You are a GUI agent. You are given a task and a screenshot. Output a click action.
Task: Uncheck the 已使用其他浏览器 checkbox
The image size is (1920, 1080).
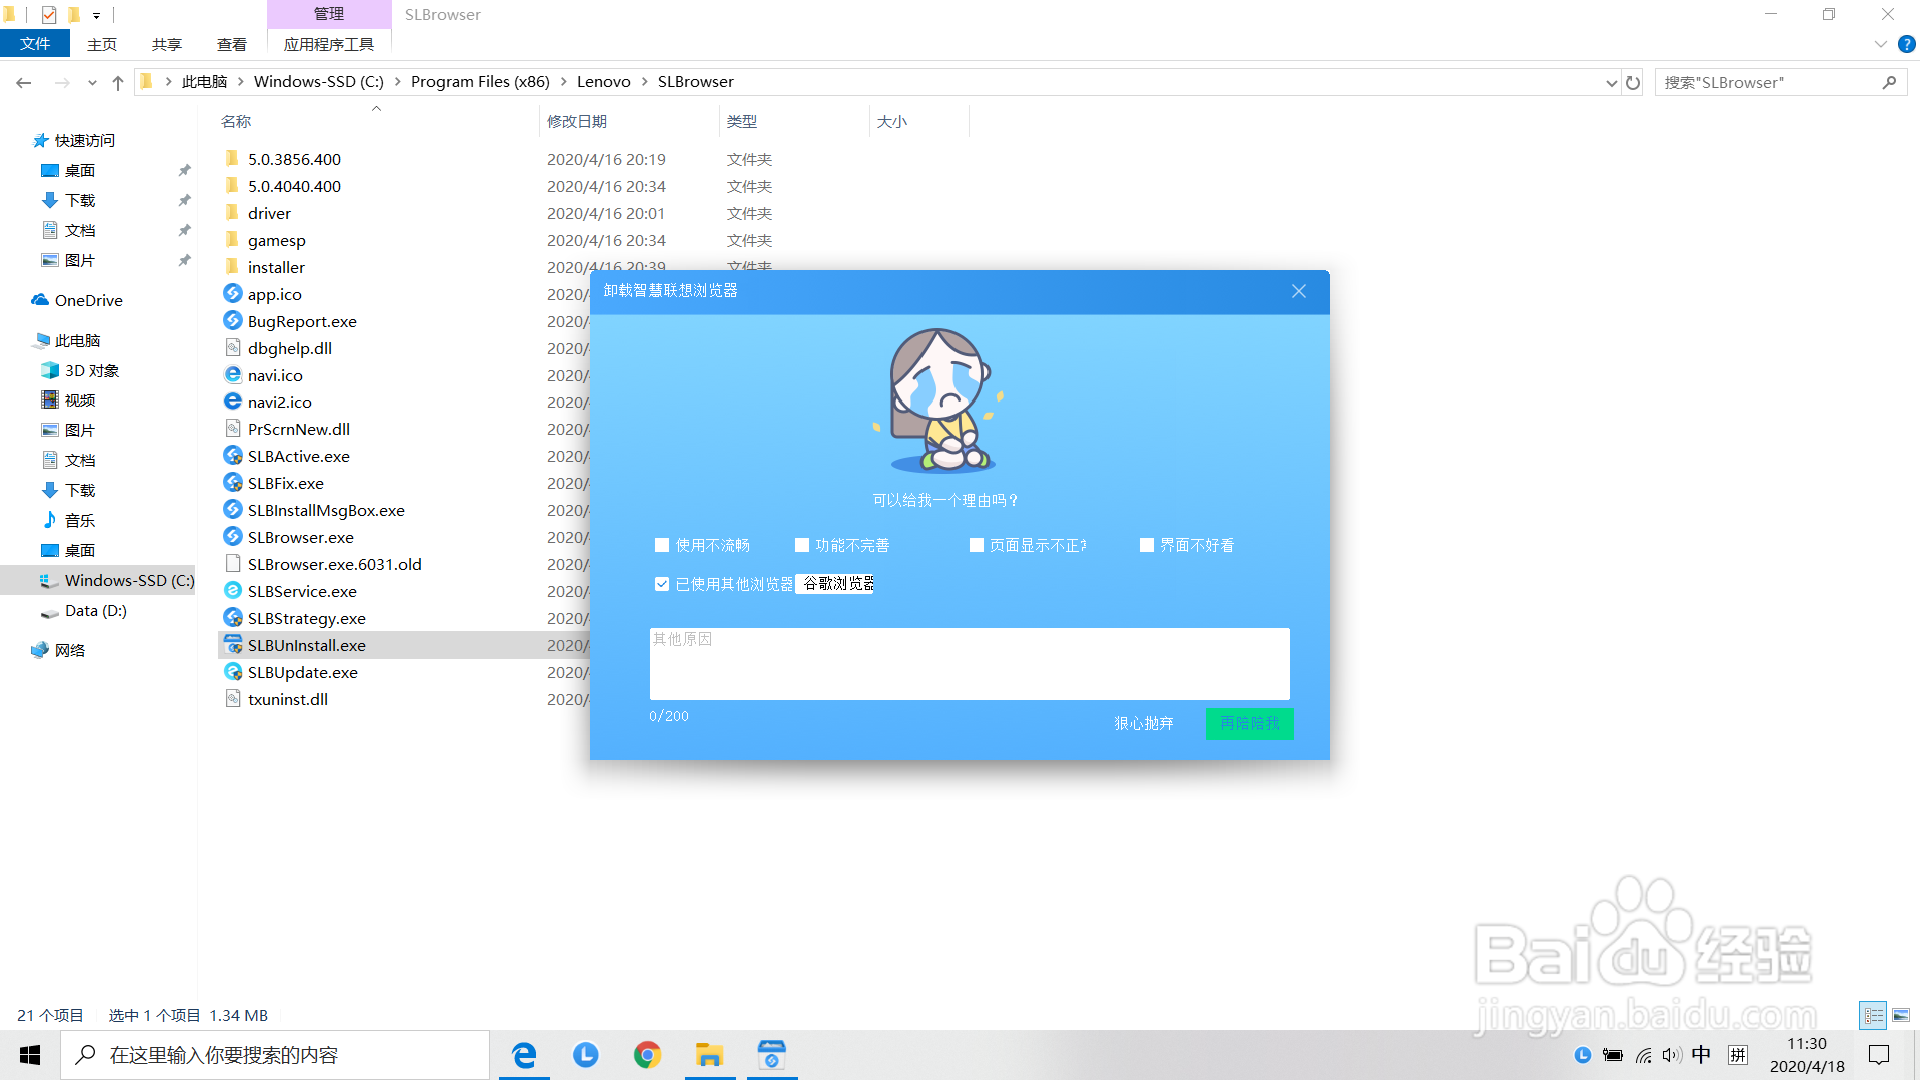(662, 584)
